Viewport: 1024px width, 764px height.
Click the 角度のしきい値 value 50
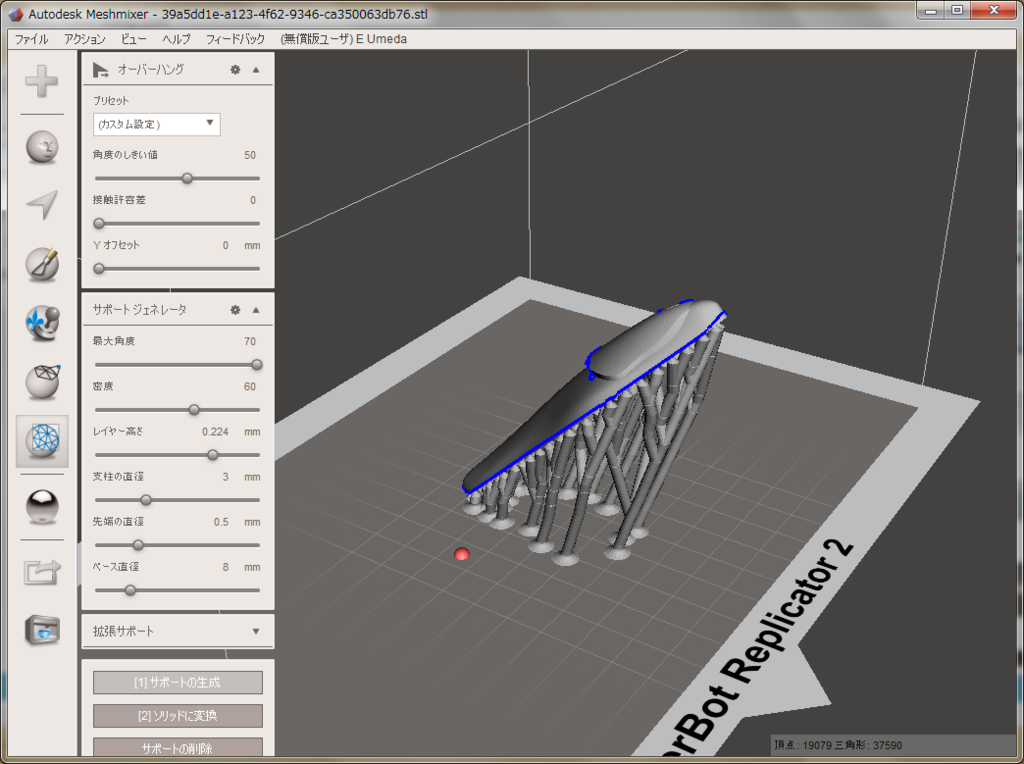click(249, 155)
